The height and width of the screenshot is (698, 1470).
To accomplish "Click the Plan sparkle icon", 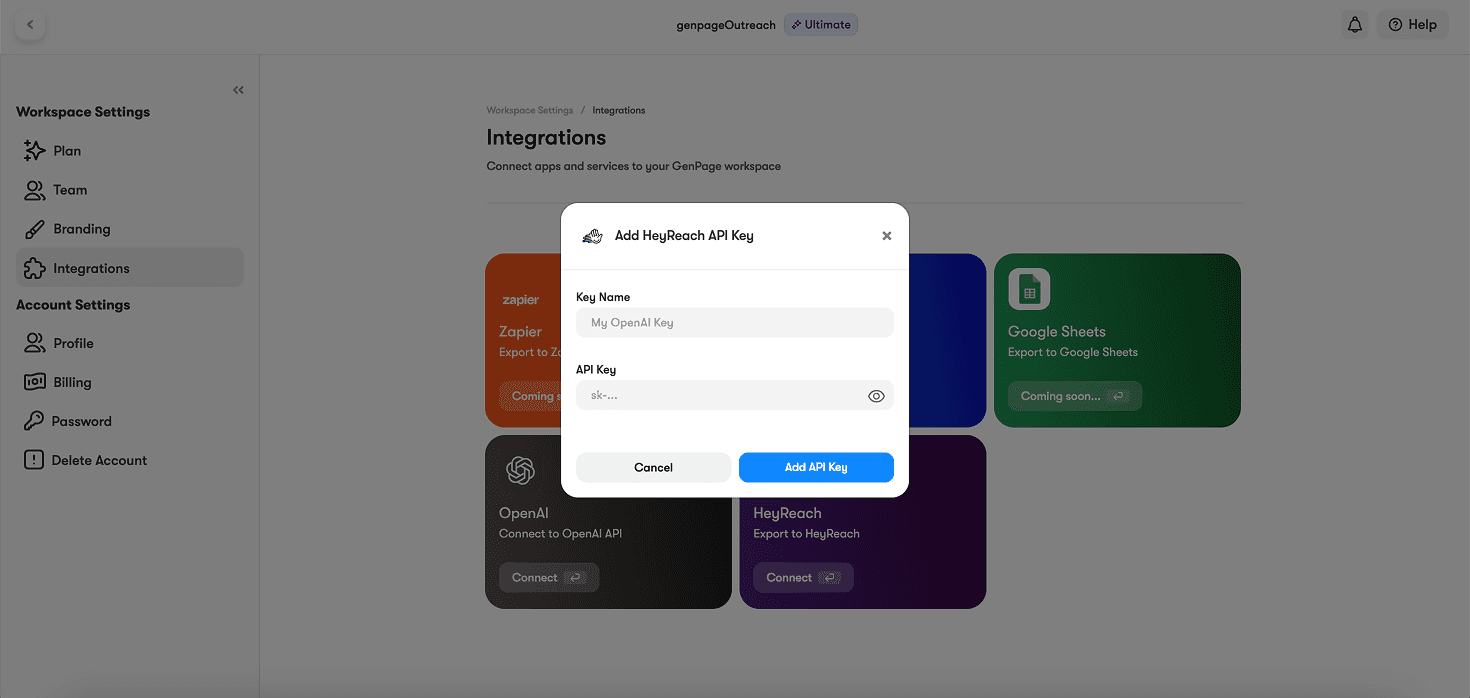I will (34, 151).
